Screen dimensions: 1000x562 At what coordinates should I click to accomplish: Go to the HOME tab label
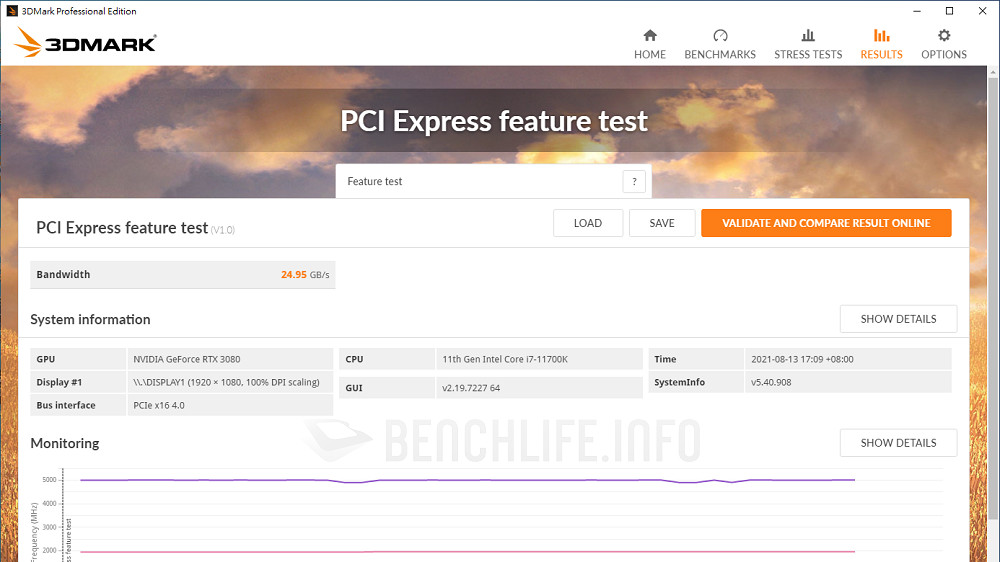point(650,55)
